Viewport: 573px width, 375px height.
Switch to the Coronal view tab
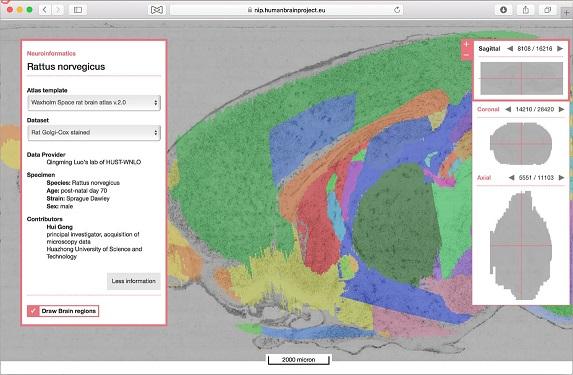click(488, 109)
